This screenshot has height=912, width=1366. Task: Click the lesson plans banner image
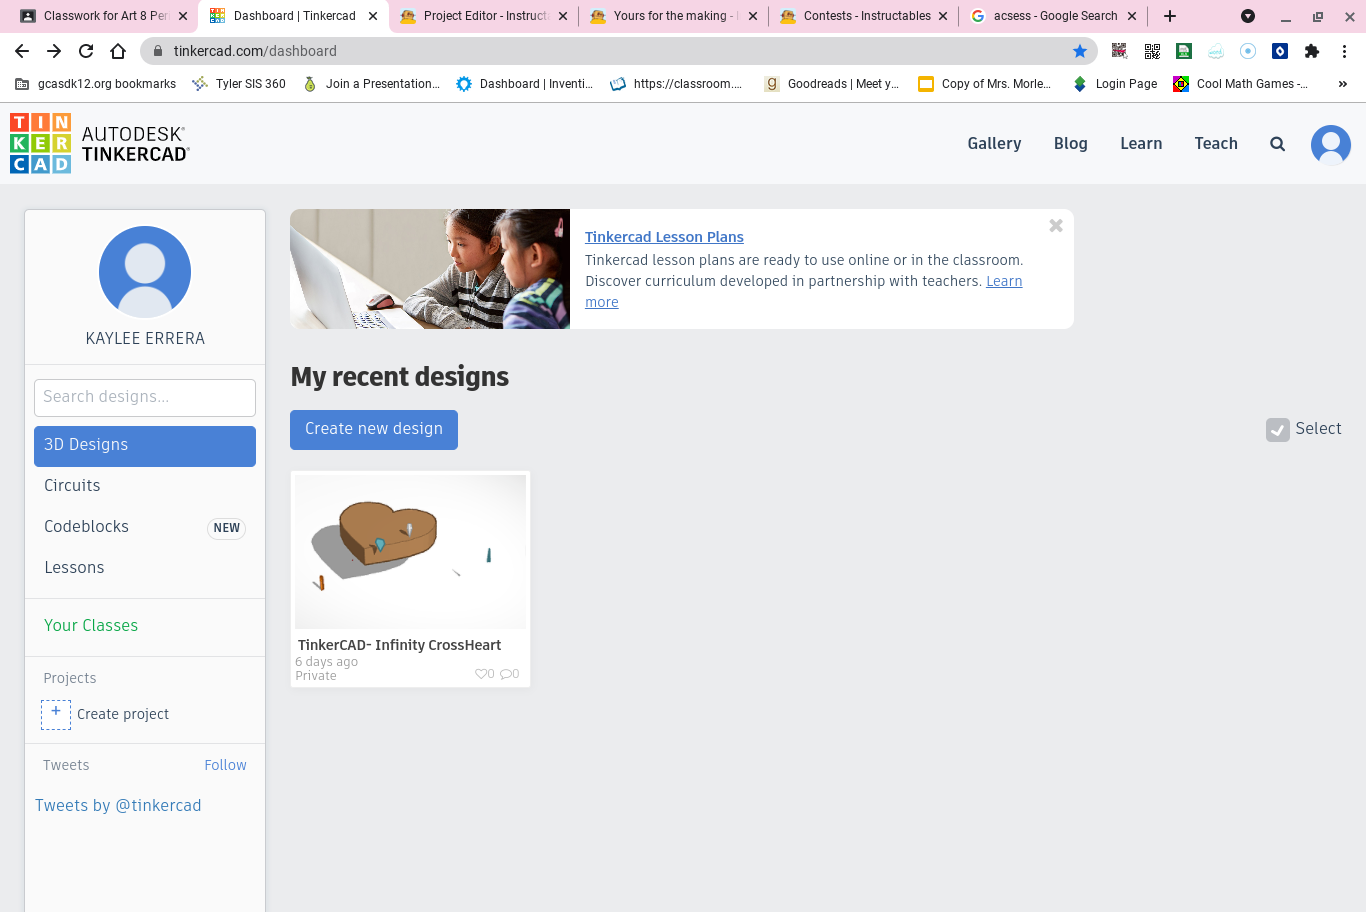point(430,269)
